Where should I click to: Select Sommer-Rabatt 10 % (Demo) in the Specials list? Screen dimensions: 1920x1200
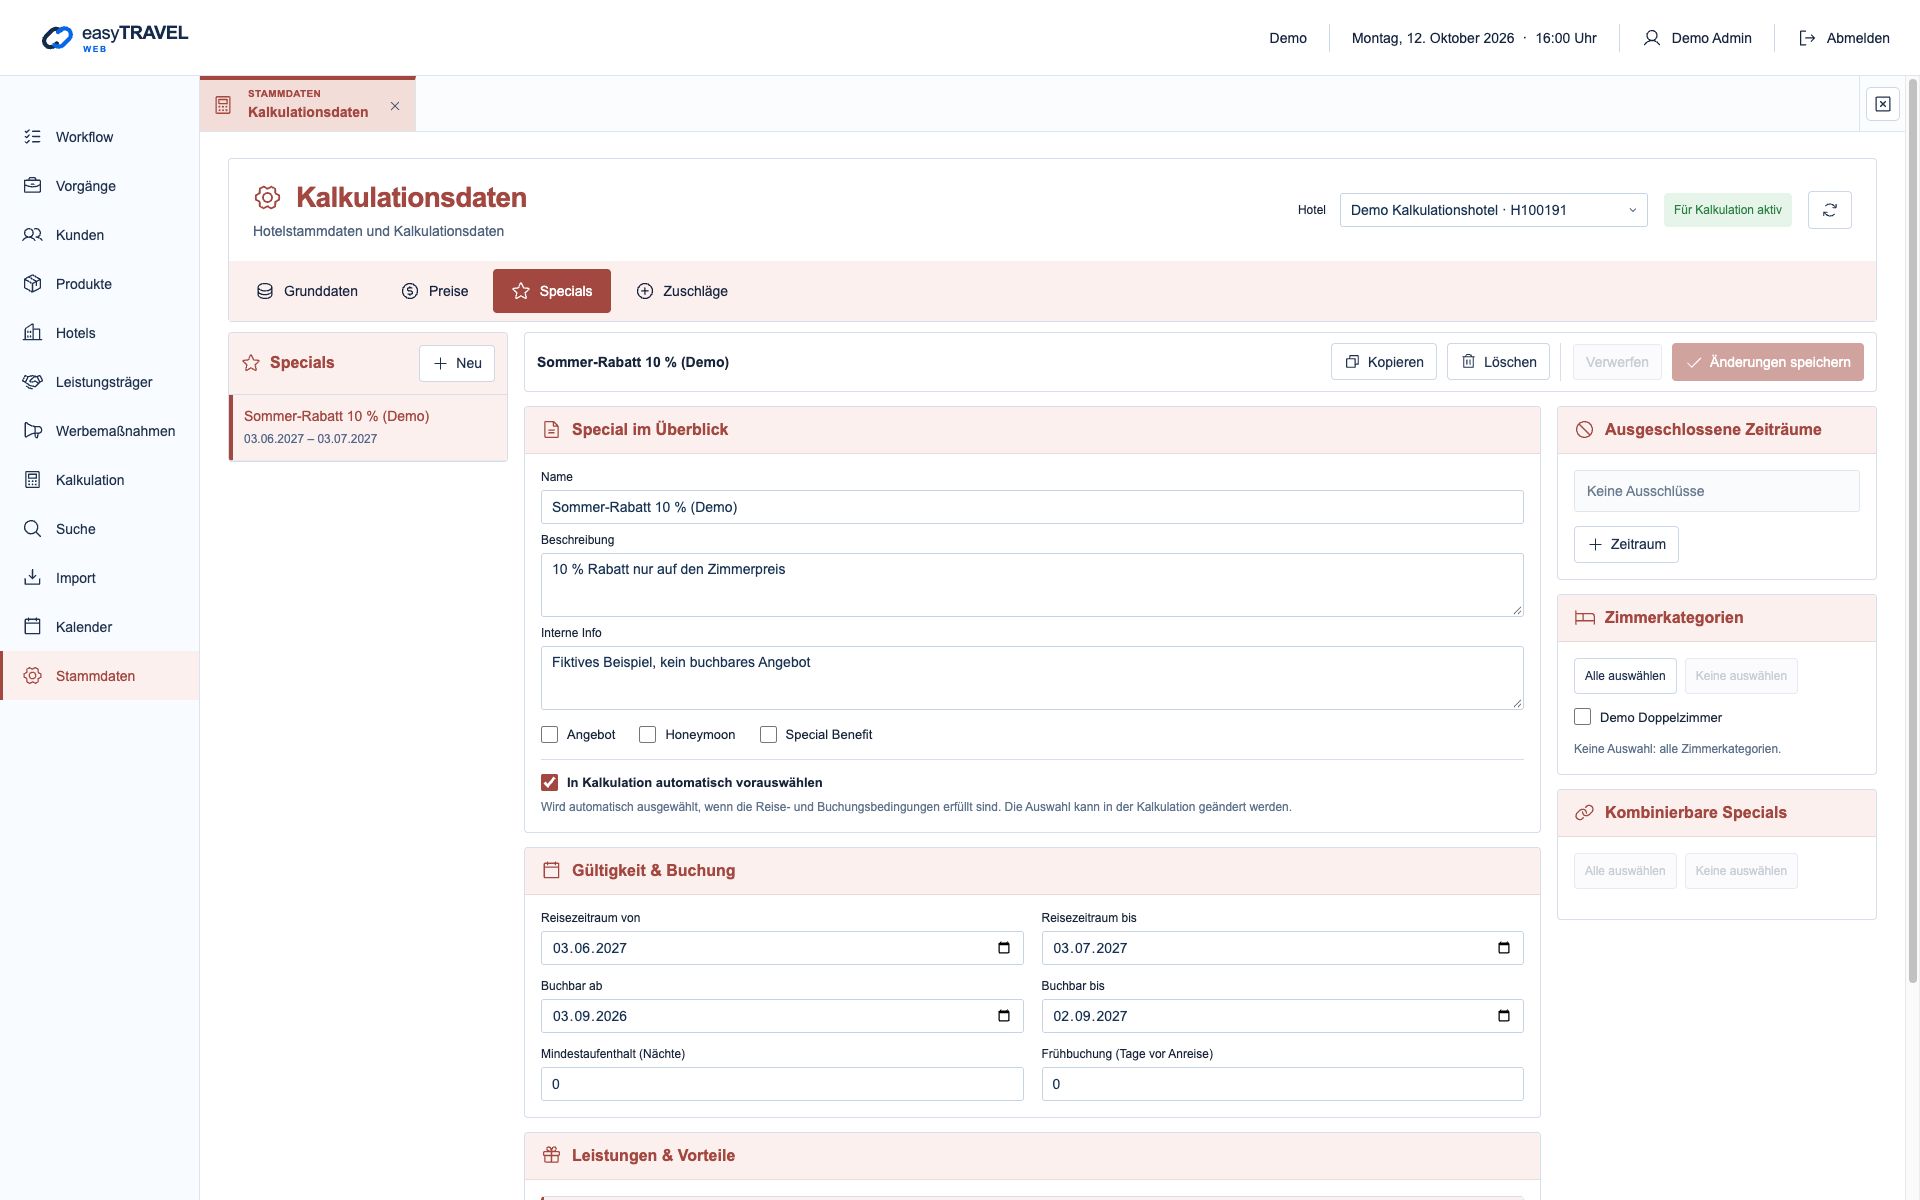[x=368, y=427]
